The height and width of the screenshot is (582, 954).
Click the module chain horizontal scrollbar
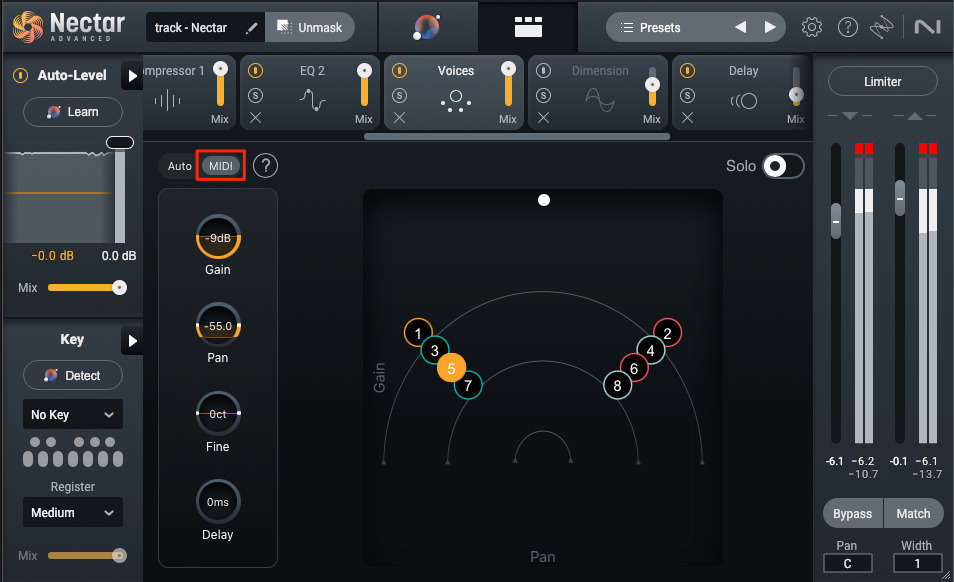(517, 137)
